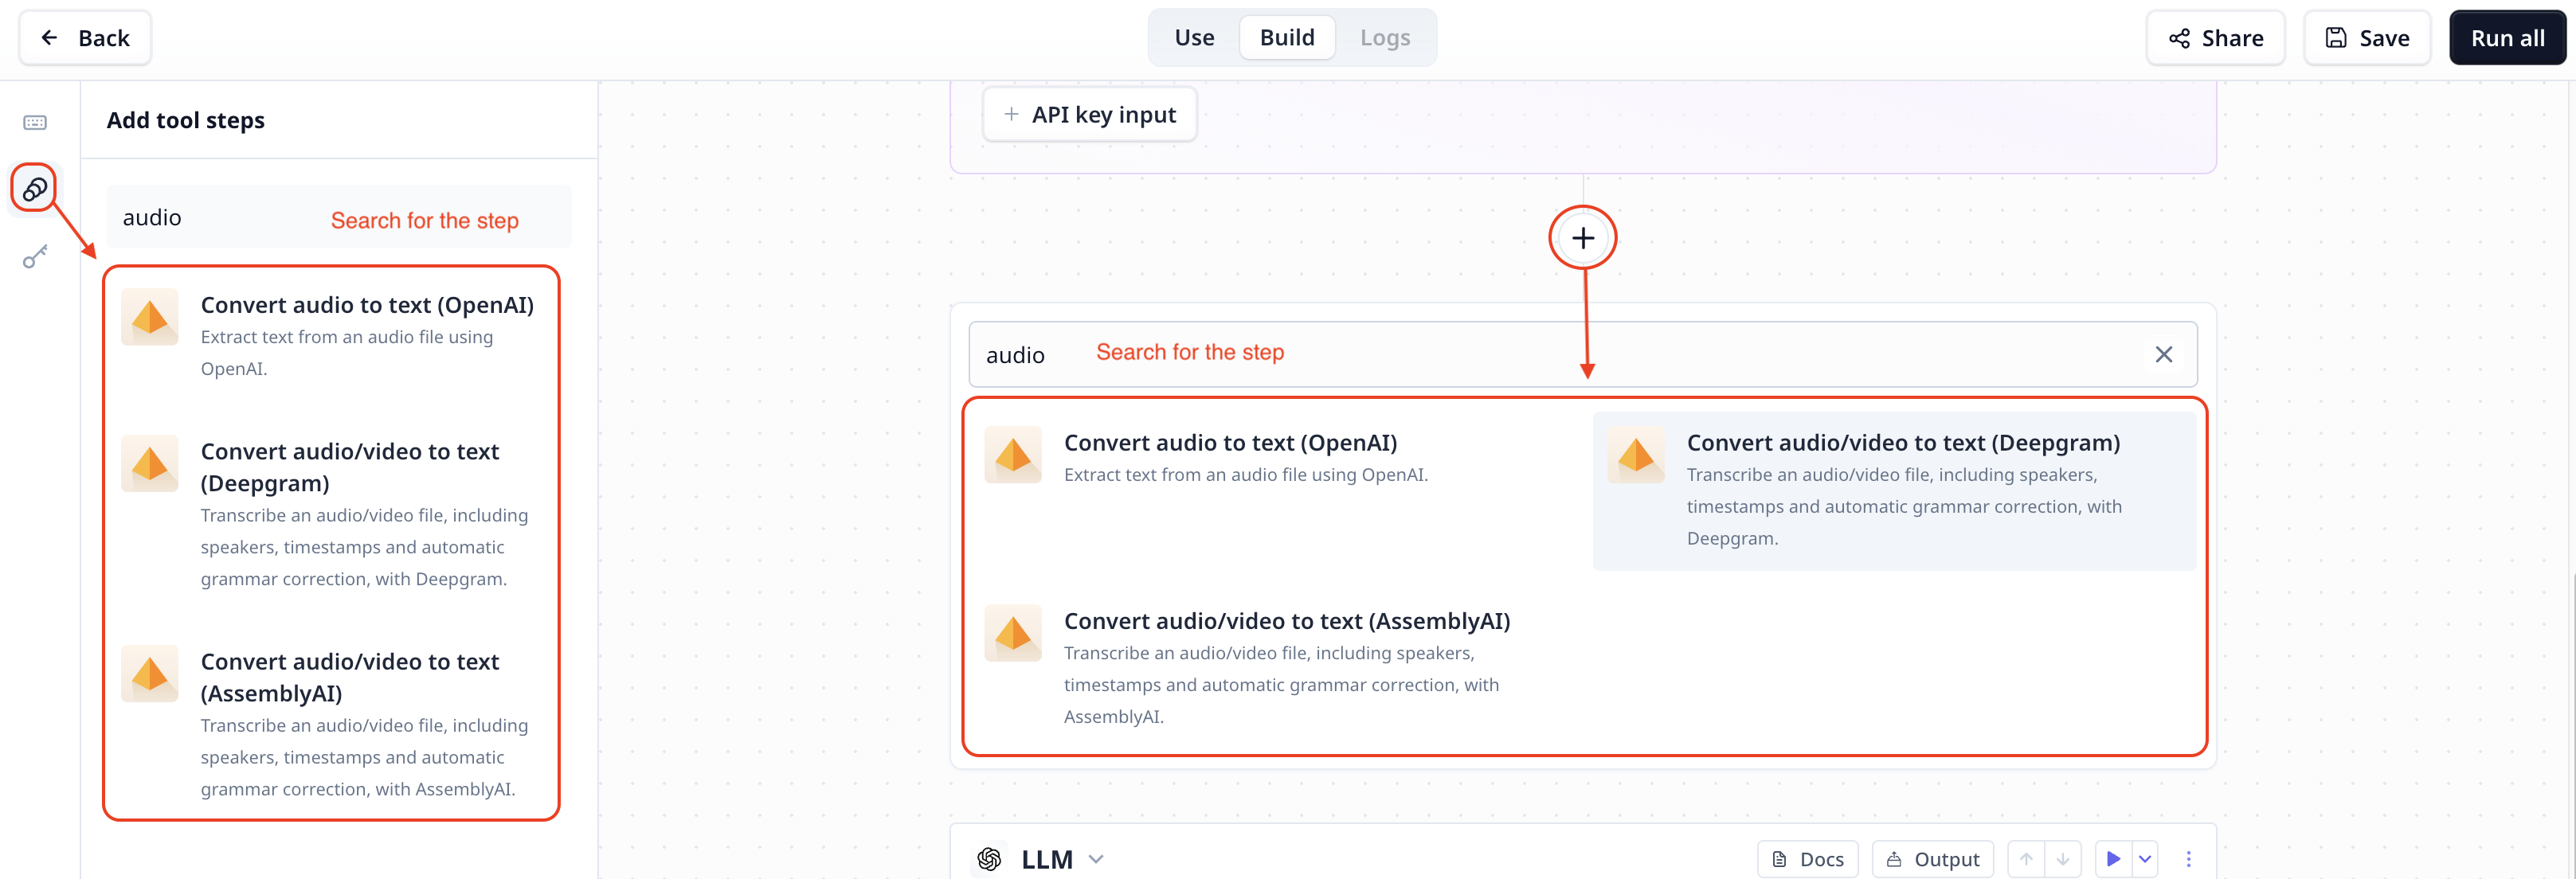Open the LLM step three-dot menu
Screen dimensions: 2576x879
point(2188,859)
